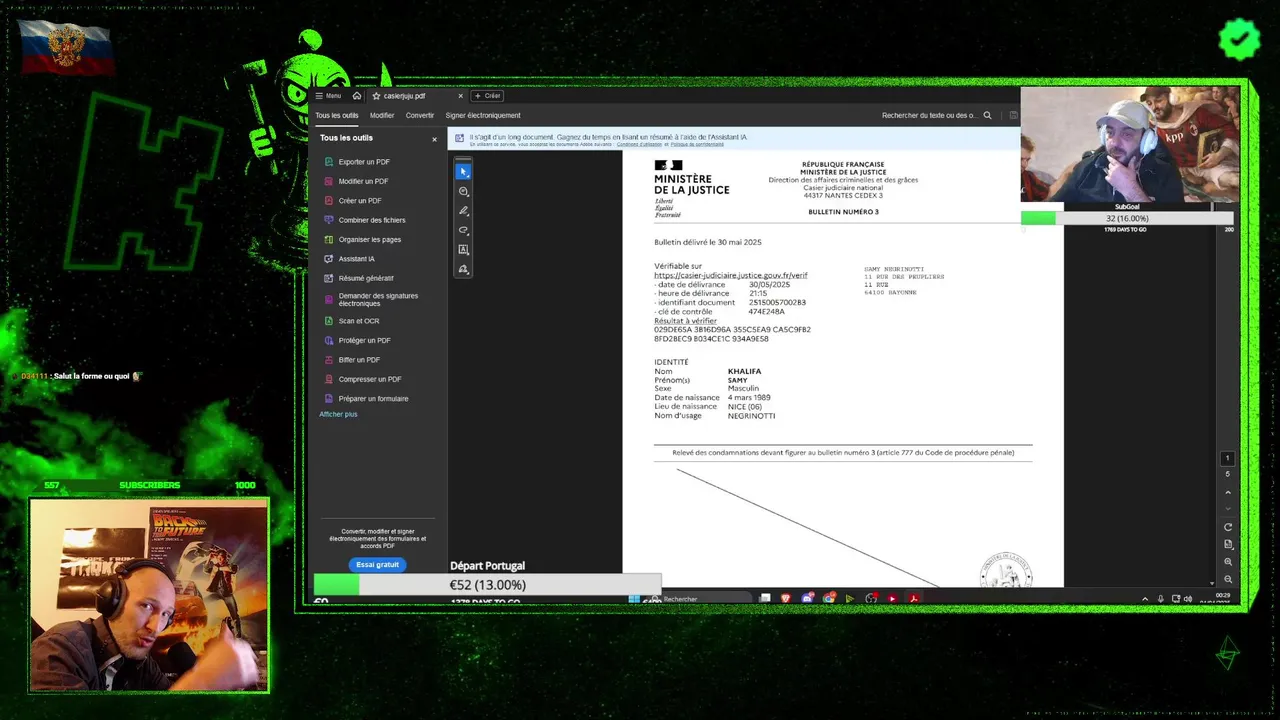Click the Compresser un PDF icon
Viewport: 1280px width, 720px height.
click(x=329, y=379)
